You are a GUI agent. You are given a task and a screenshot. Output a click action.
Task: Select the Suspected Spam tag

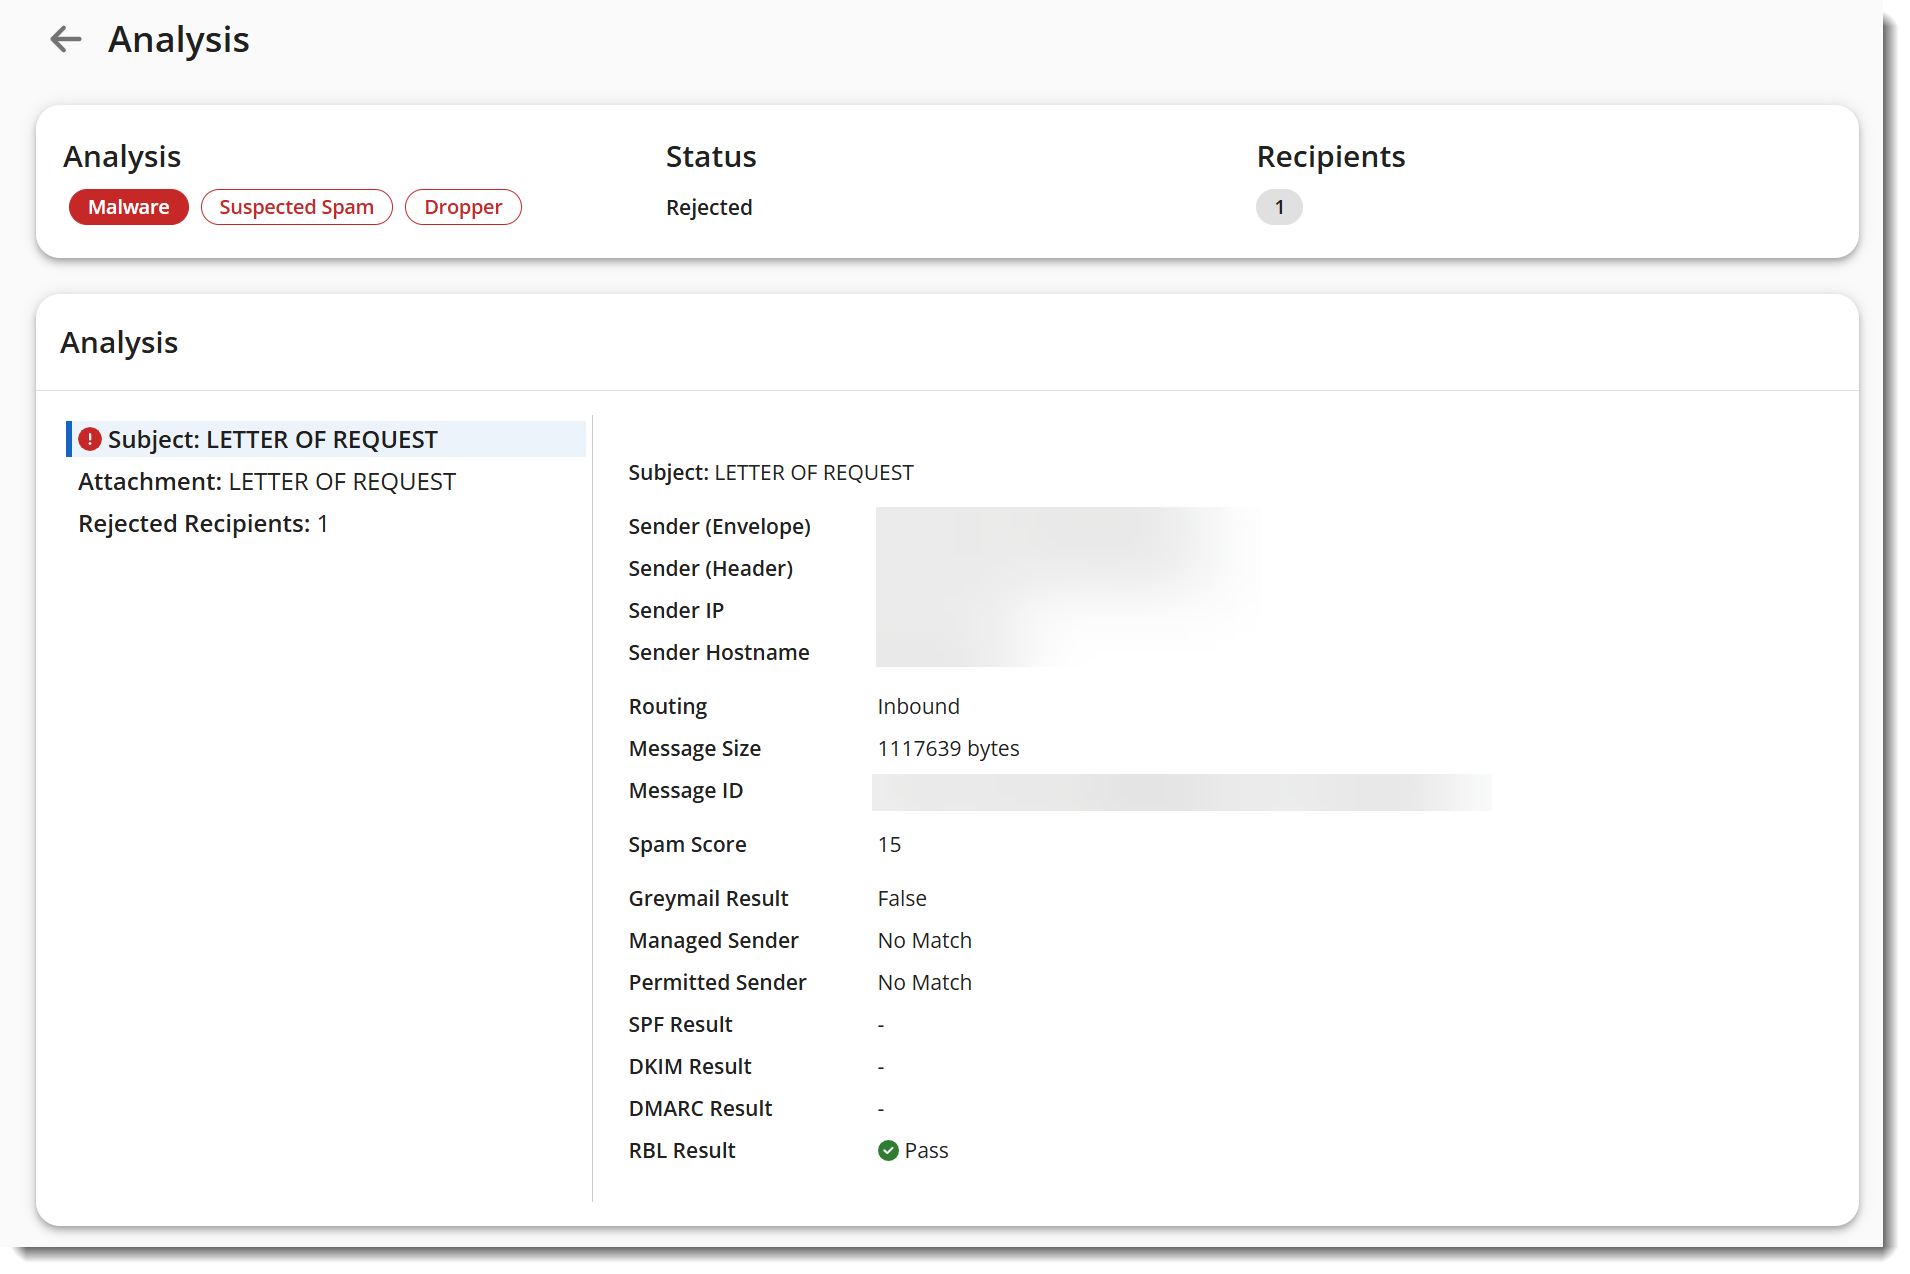coord(296,207)
